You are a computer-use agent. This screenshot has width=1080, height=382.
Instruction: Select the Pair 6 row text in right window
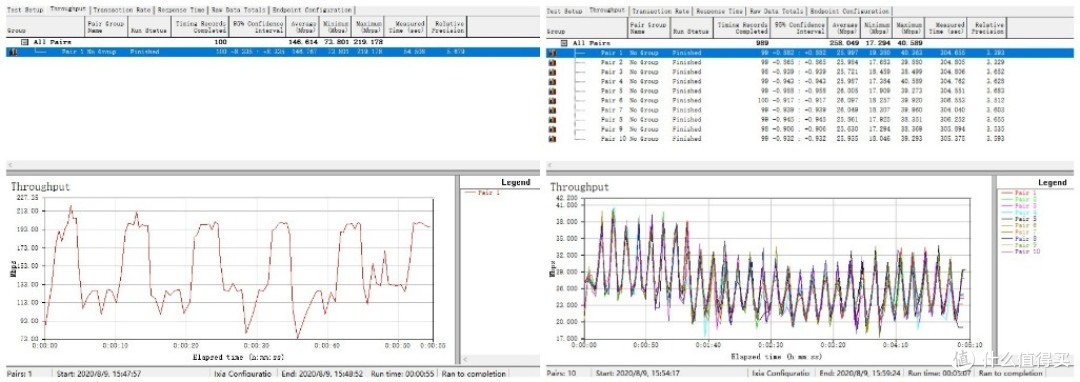click(612, 100)
